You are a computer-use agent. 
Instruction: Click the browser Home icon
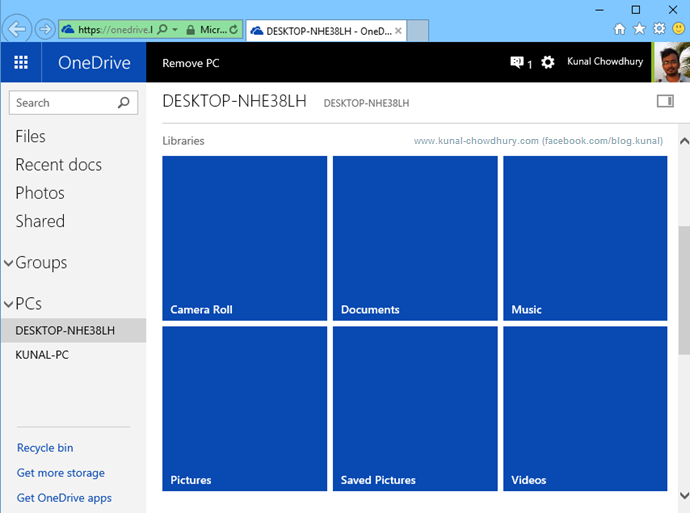click(620, 29)
